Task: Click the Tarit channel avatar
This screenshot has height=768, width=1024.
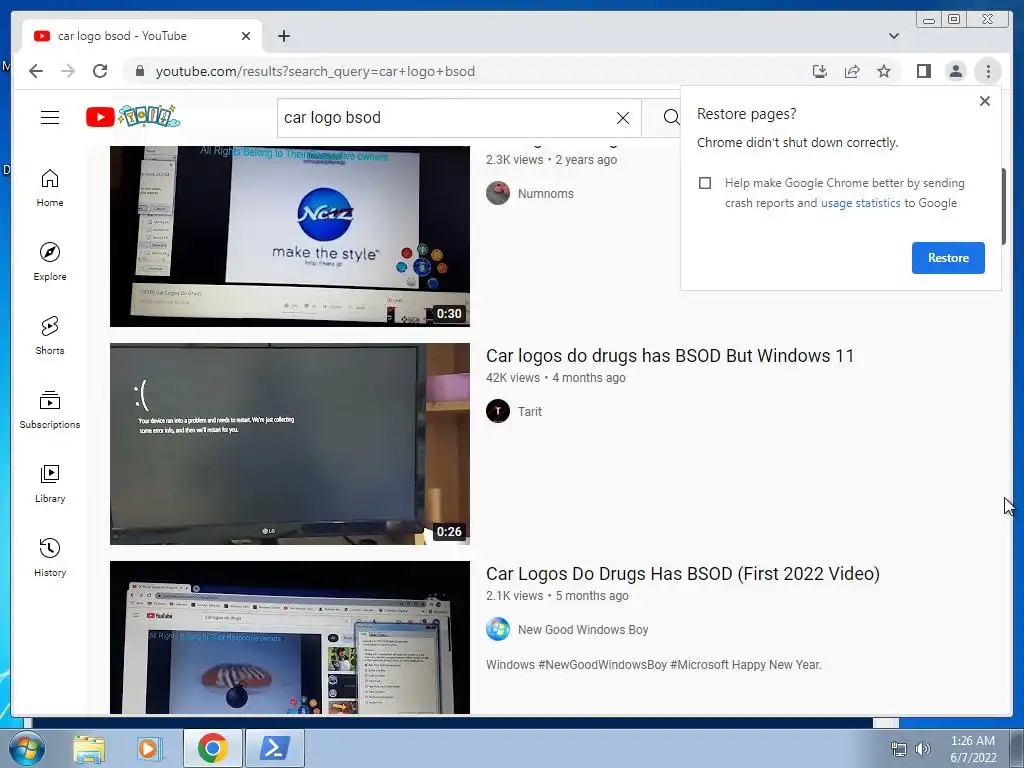Action: click(x=498, y=411)
